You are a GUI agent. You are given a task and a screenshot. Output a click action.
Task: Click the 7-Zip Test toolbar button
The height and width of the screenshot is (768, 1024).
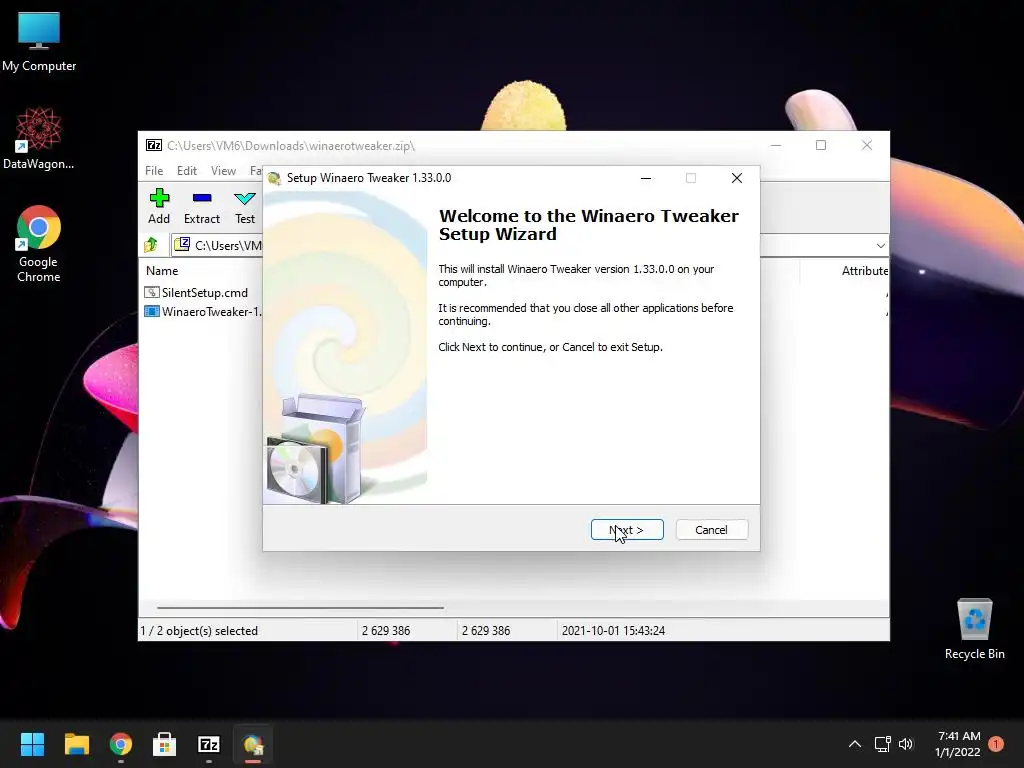[x=245, y=206]
